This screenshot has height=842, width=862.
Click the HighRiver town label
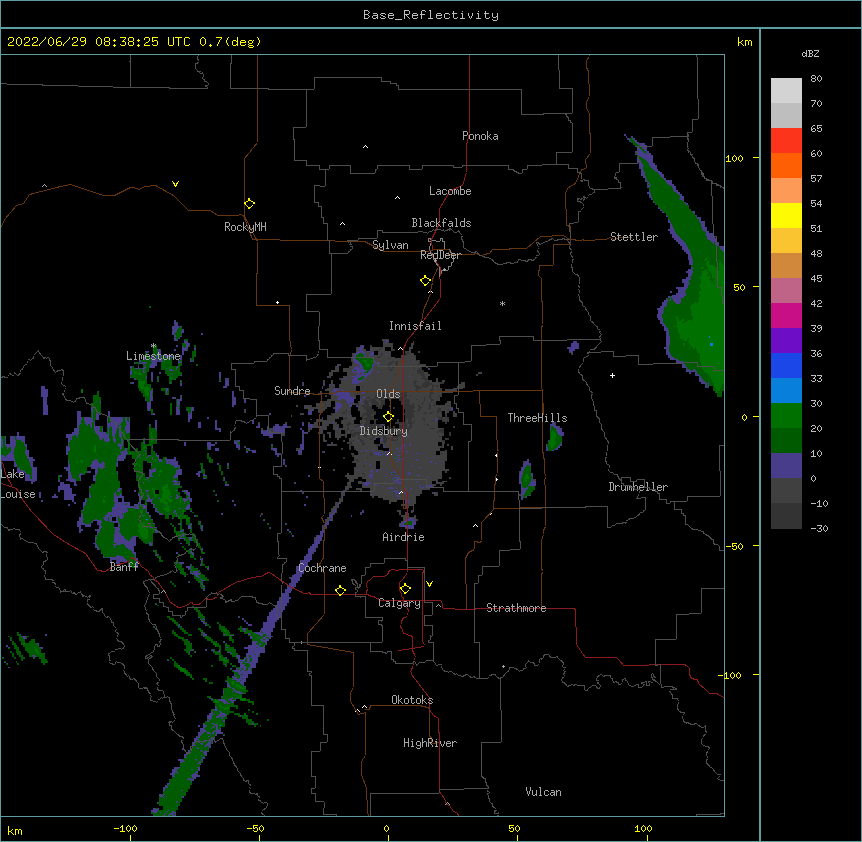tap(430, 743)
